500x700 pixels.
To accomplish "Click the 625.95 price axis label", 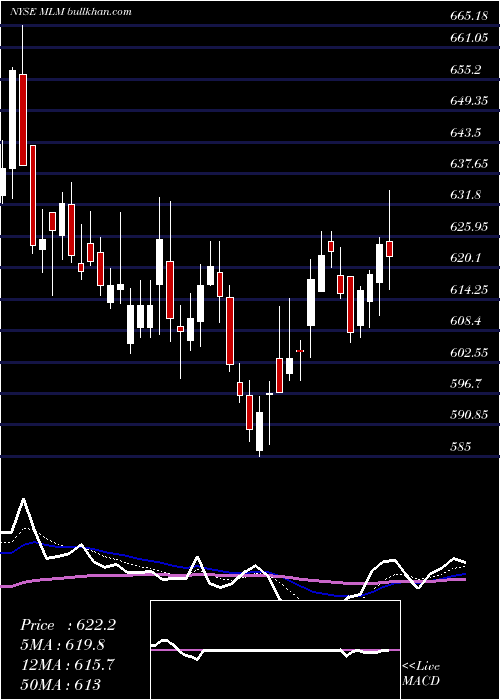I will [469, 226].
